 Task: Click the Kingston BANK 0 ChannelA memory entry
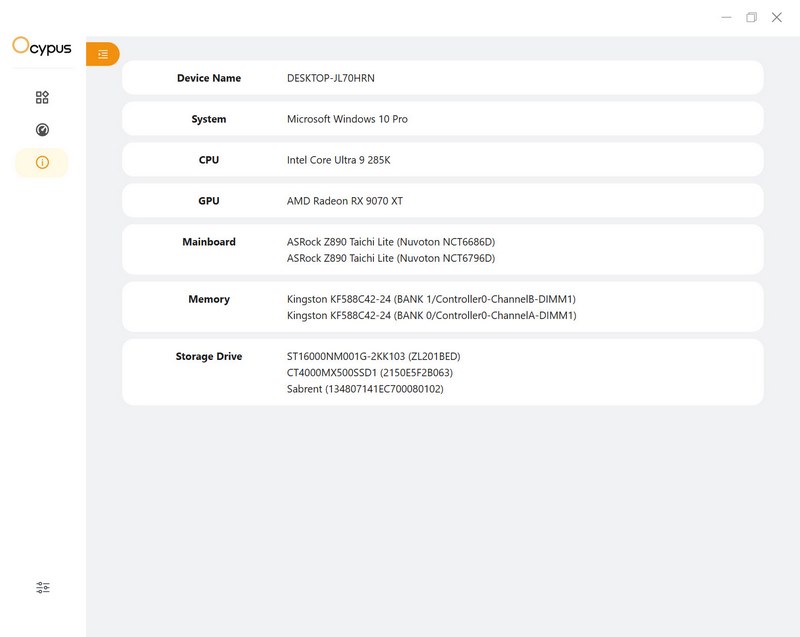click(x=431, y=315)
